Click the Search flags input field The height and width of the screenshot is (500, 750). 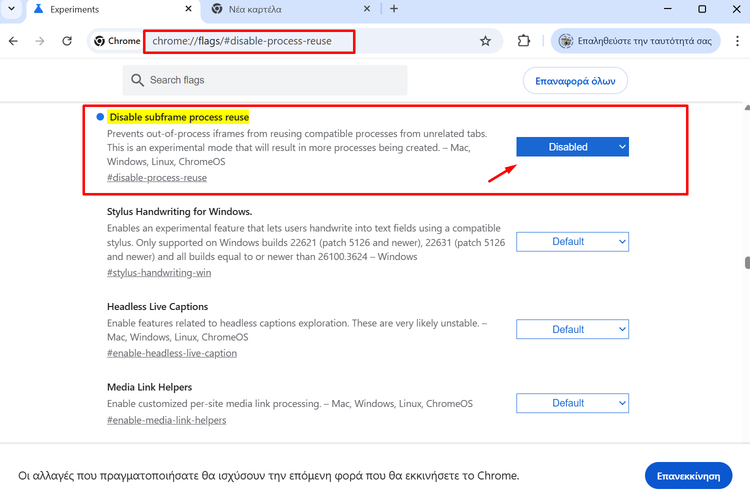click(270, 80)
